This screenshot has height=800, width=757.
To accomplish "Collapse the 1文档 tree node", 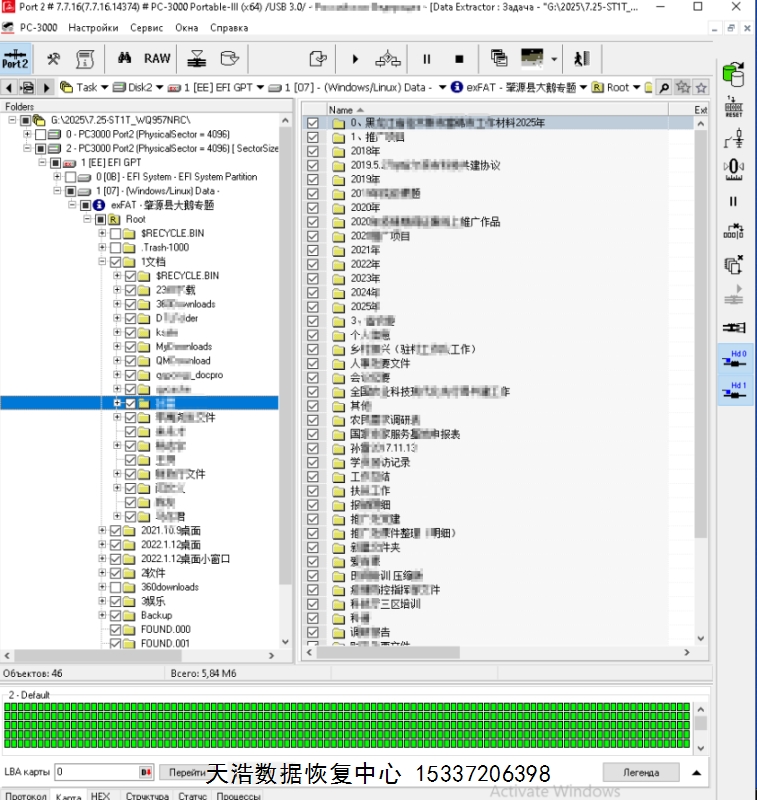I will (102, 262).
